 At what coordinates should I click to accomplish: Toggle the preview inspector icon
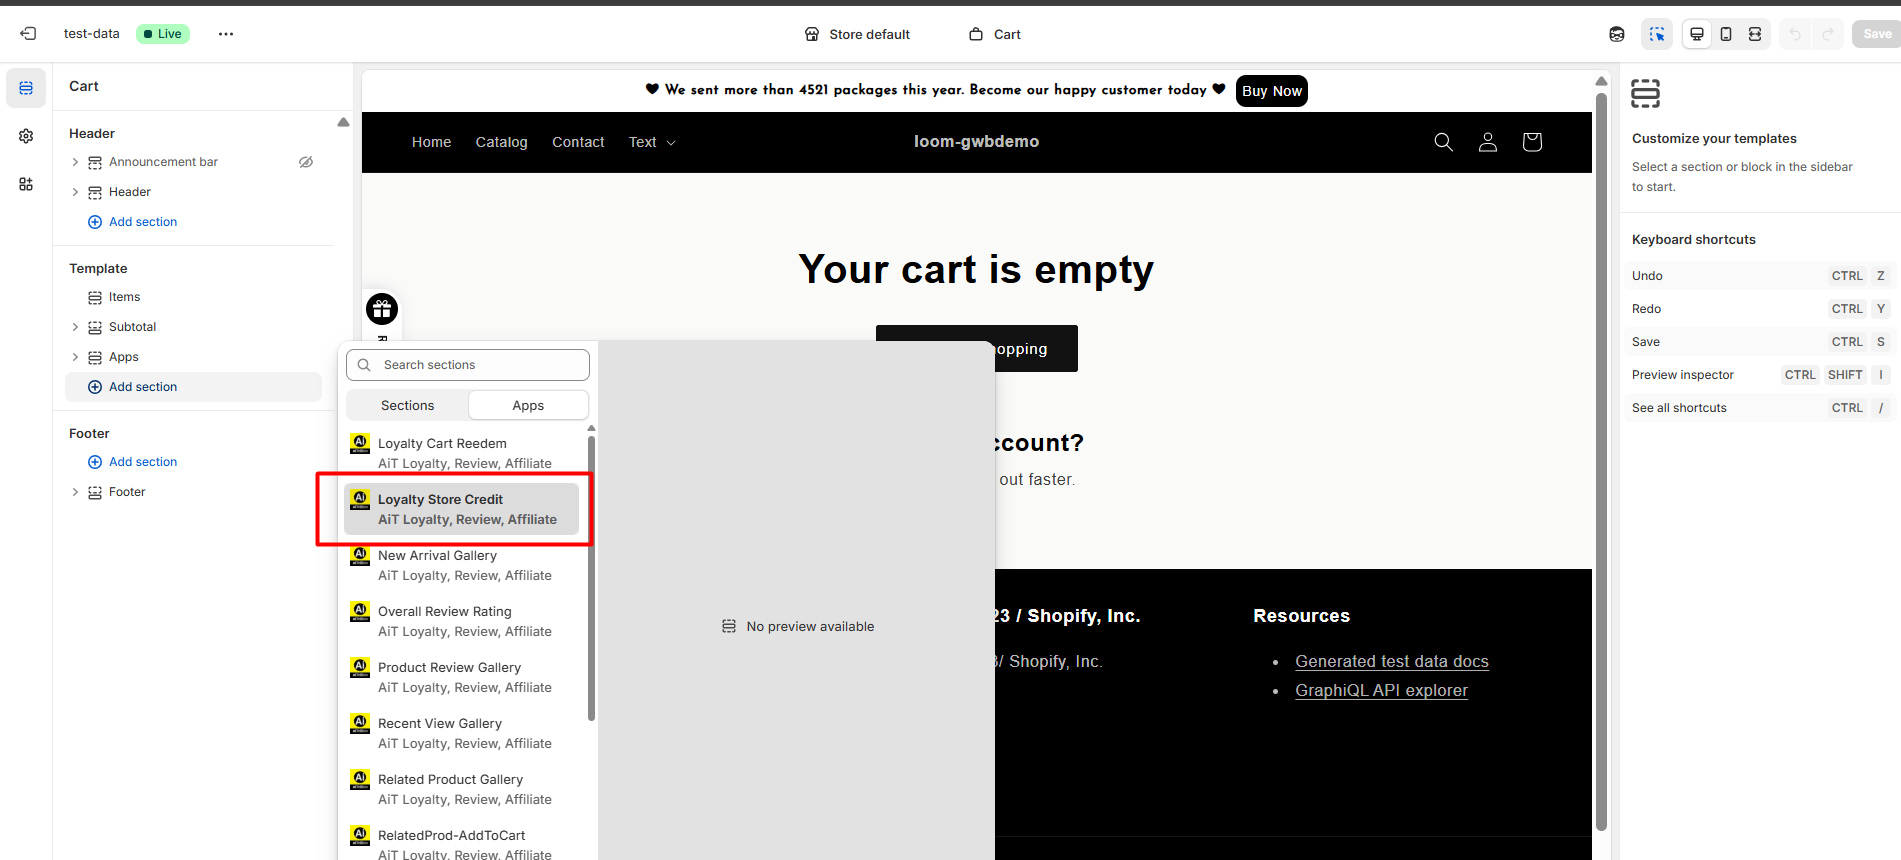[x=1657, y=34]
